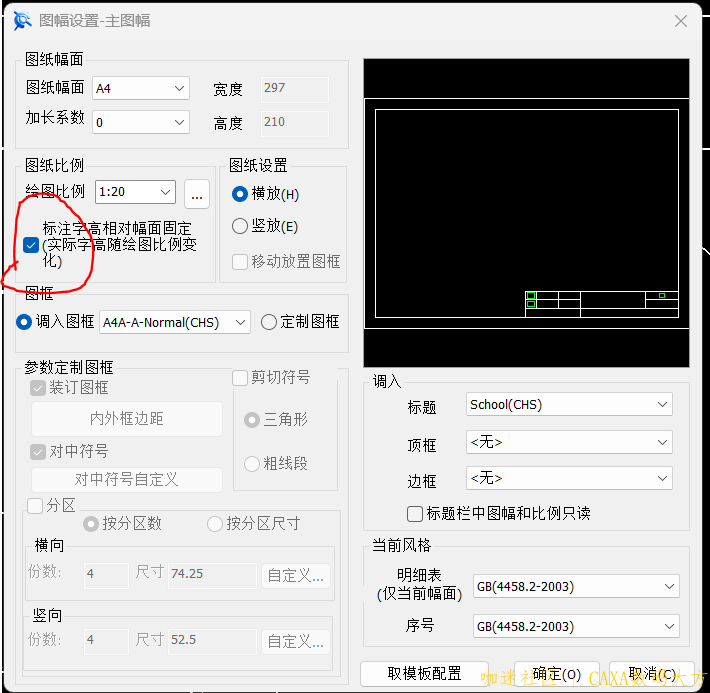
Task: Select the 粗线段 radio option
Action: coord(252,464)
